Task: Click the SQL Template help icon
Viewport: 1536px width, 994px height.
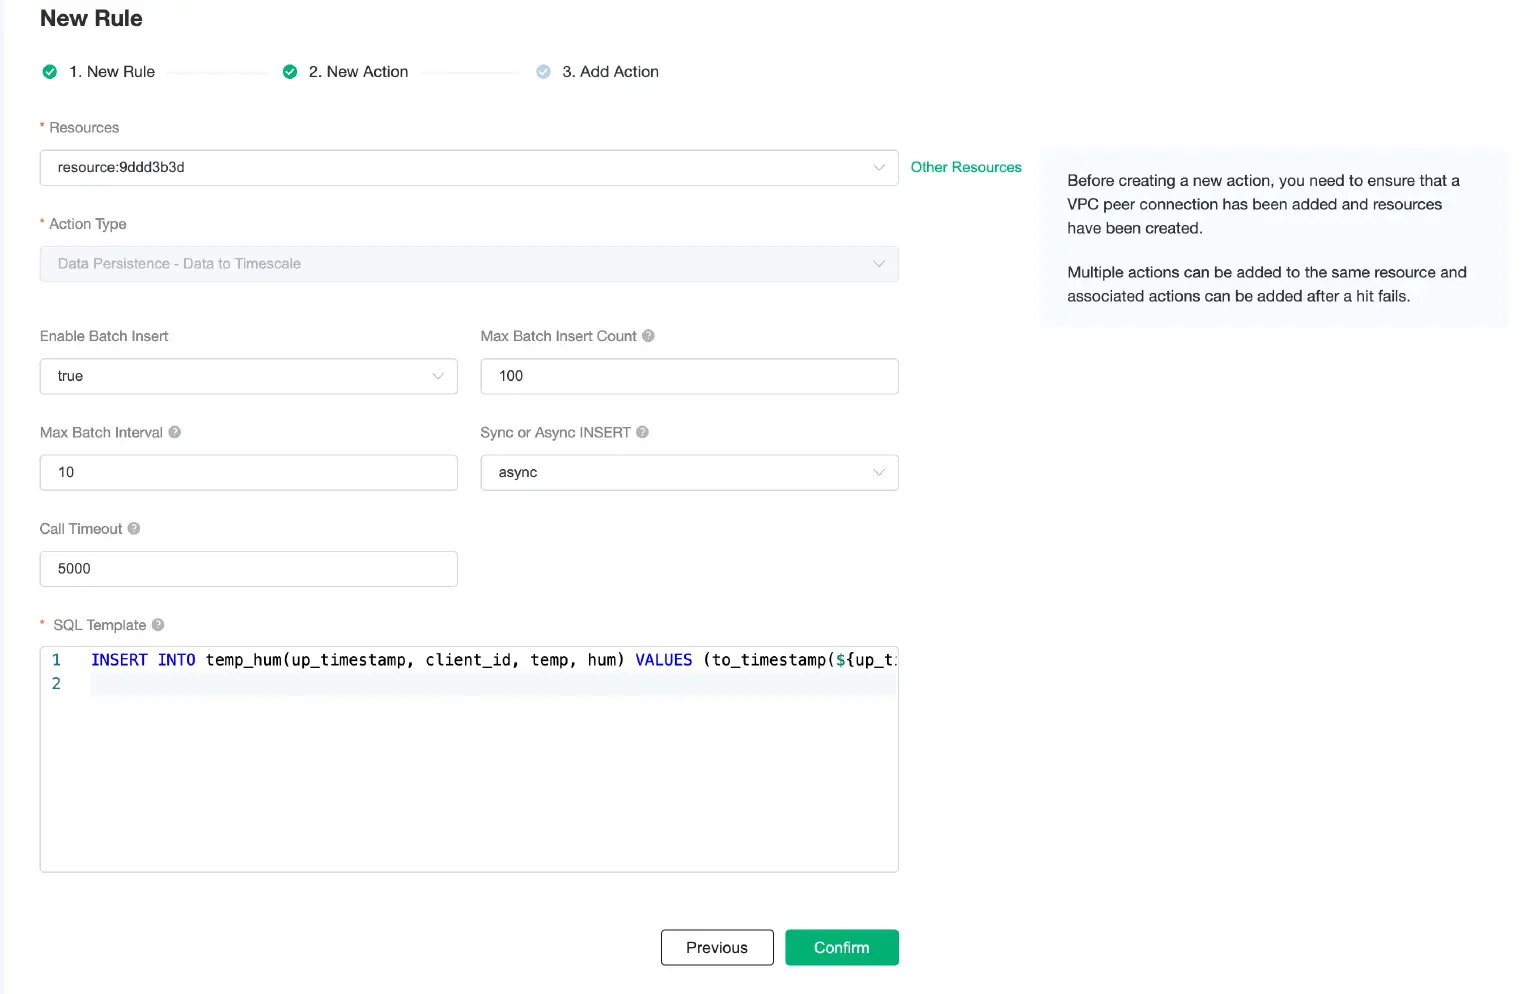Action: (x=158, y=625)
